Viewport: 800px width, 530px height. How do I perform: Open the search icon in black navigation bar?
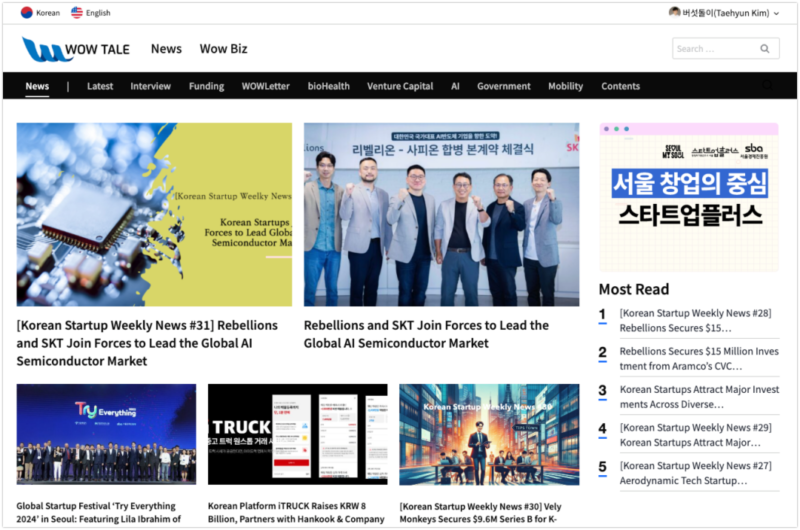coord(767,85)
